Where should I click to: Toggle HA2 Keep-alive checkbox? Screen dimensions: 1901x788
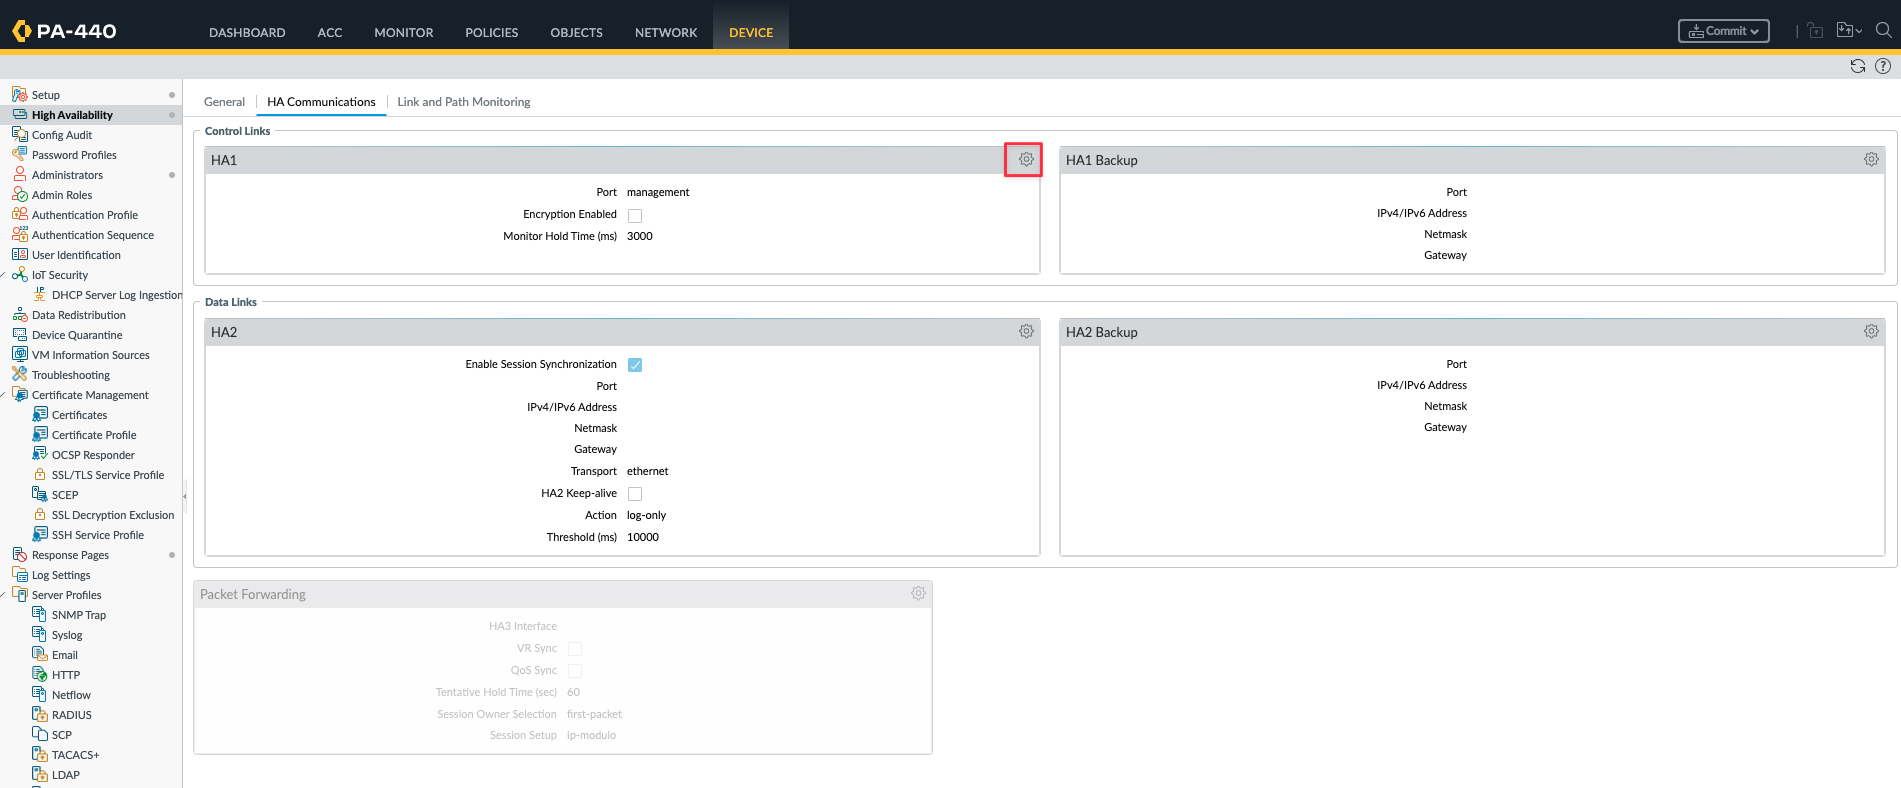[x=635, y=494]
